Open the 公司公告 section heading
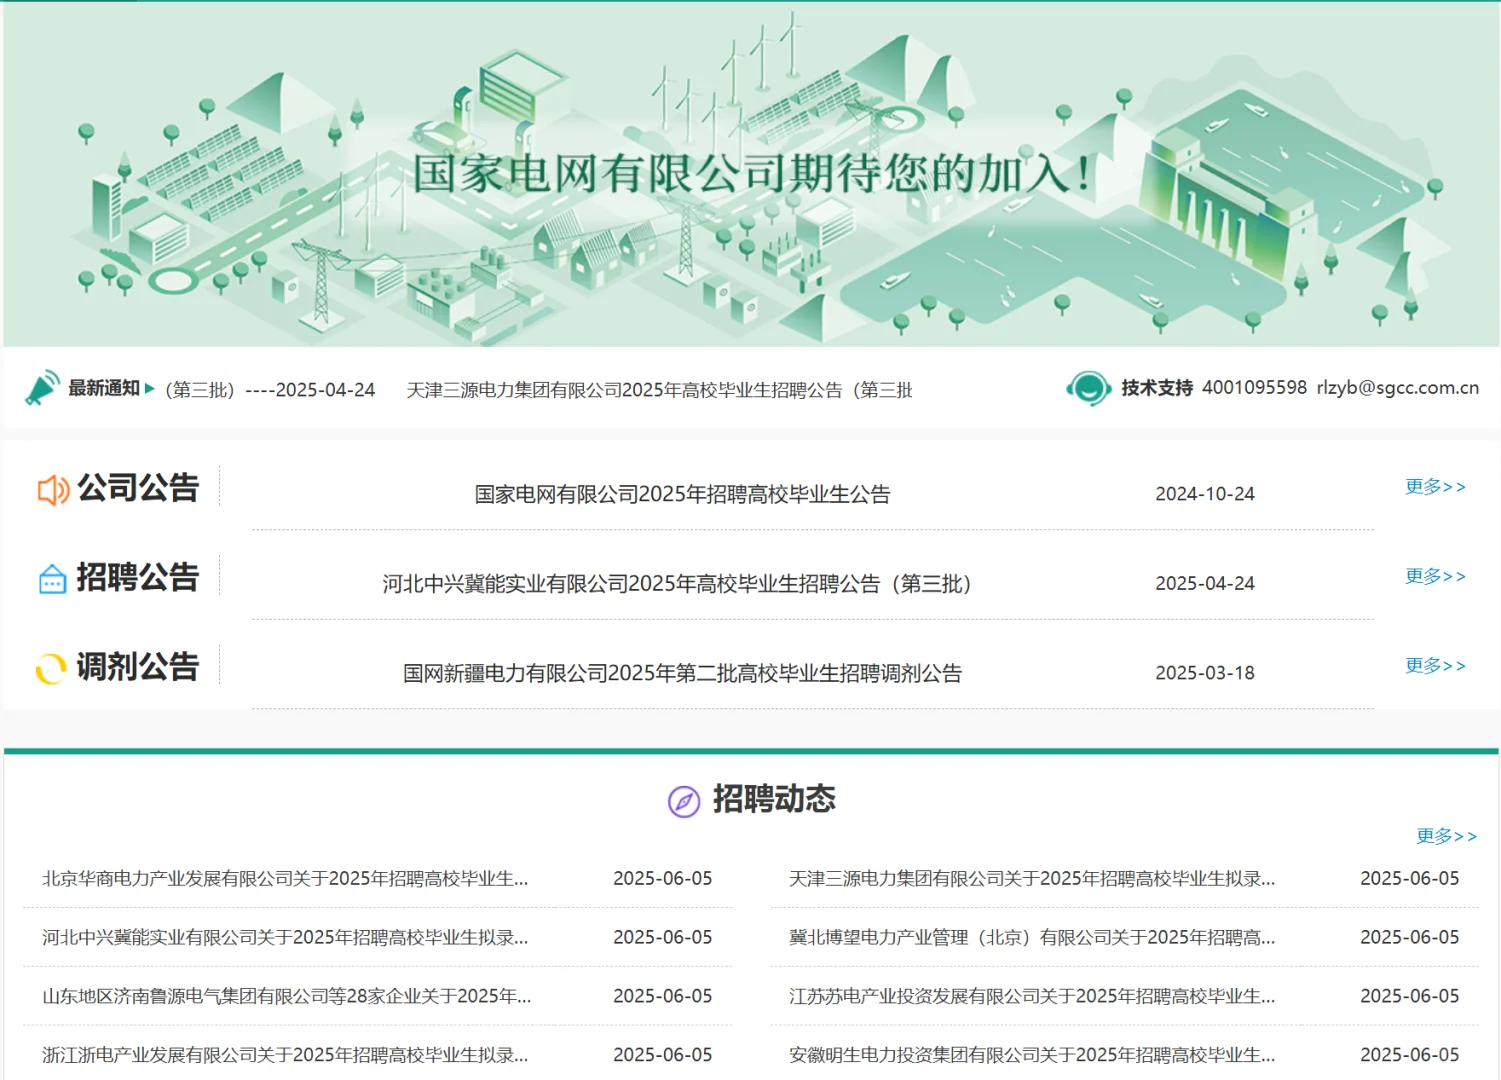The width and height of the screenshot is (1501, 1080). pos(137,487)
